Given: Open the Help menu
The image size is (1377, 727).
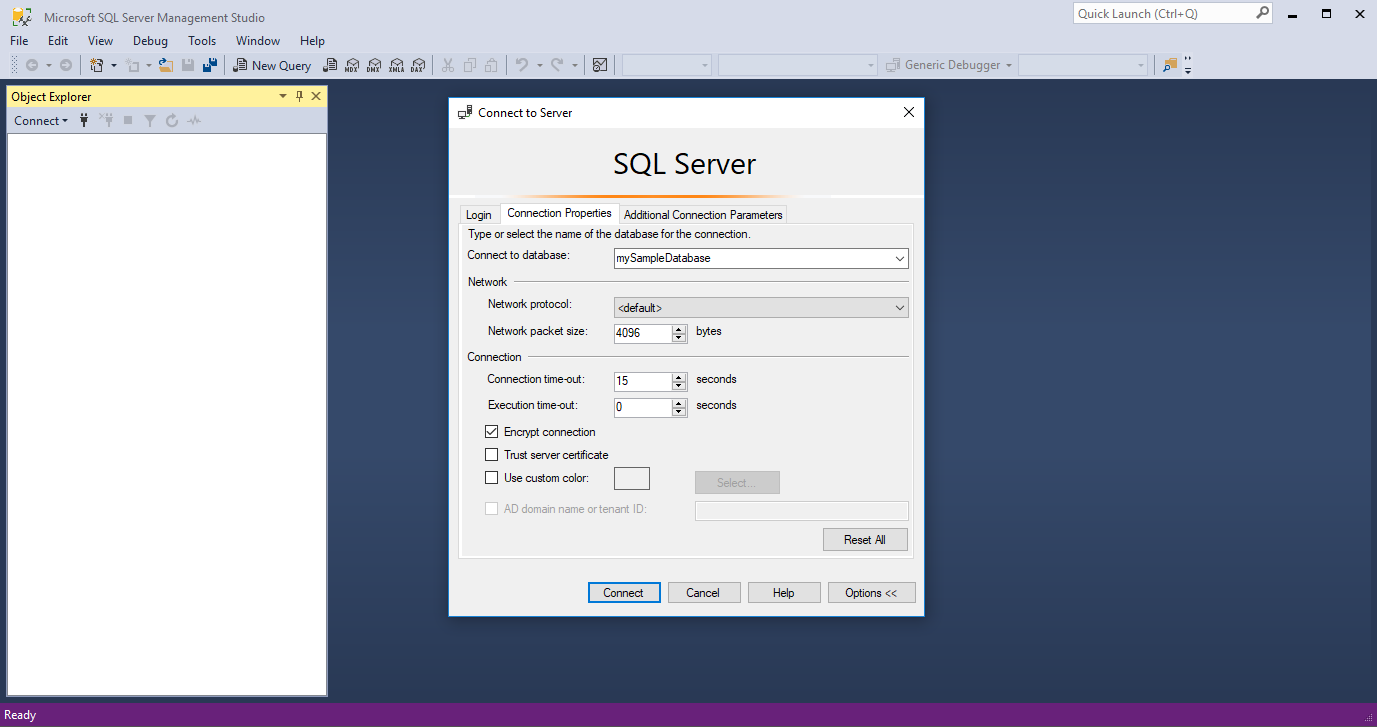Looking at the screenshot, I should point(312,41).
